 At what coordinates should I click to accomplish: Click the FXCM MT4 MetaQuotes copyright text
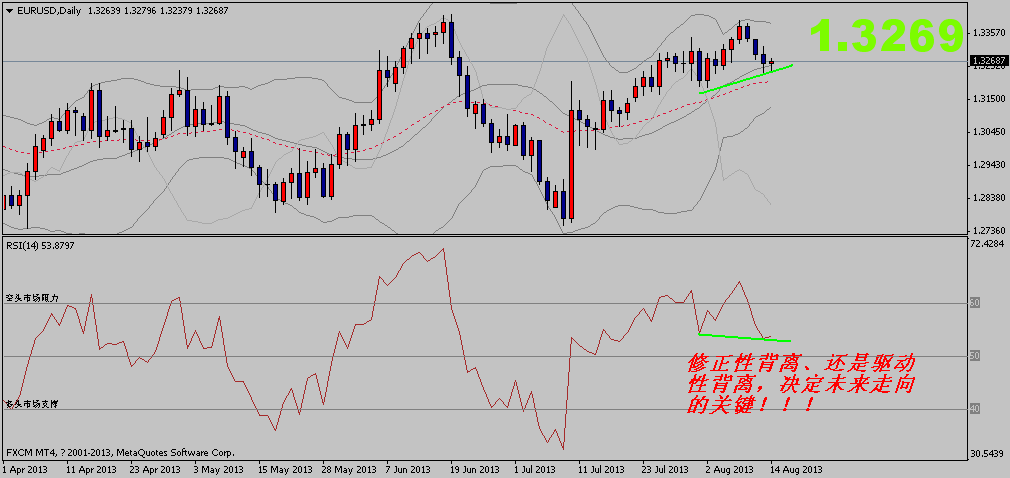point(120,453)
